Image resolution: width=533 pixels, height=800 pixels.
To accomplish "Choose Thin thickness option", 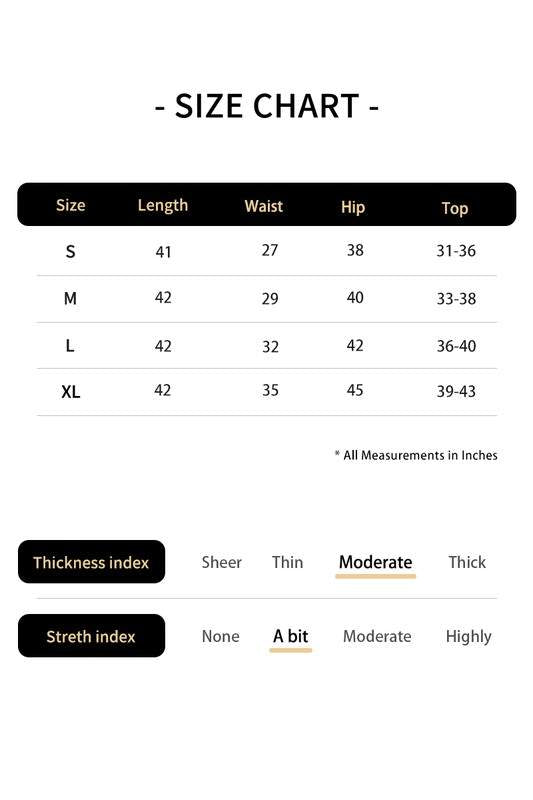I will pyautogui.click(x=287, y=562).
